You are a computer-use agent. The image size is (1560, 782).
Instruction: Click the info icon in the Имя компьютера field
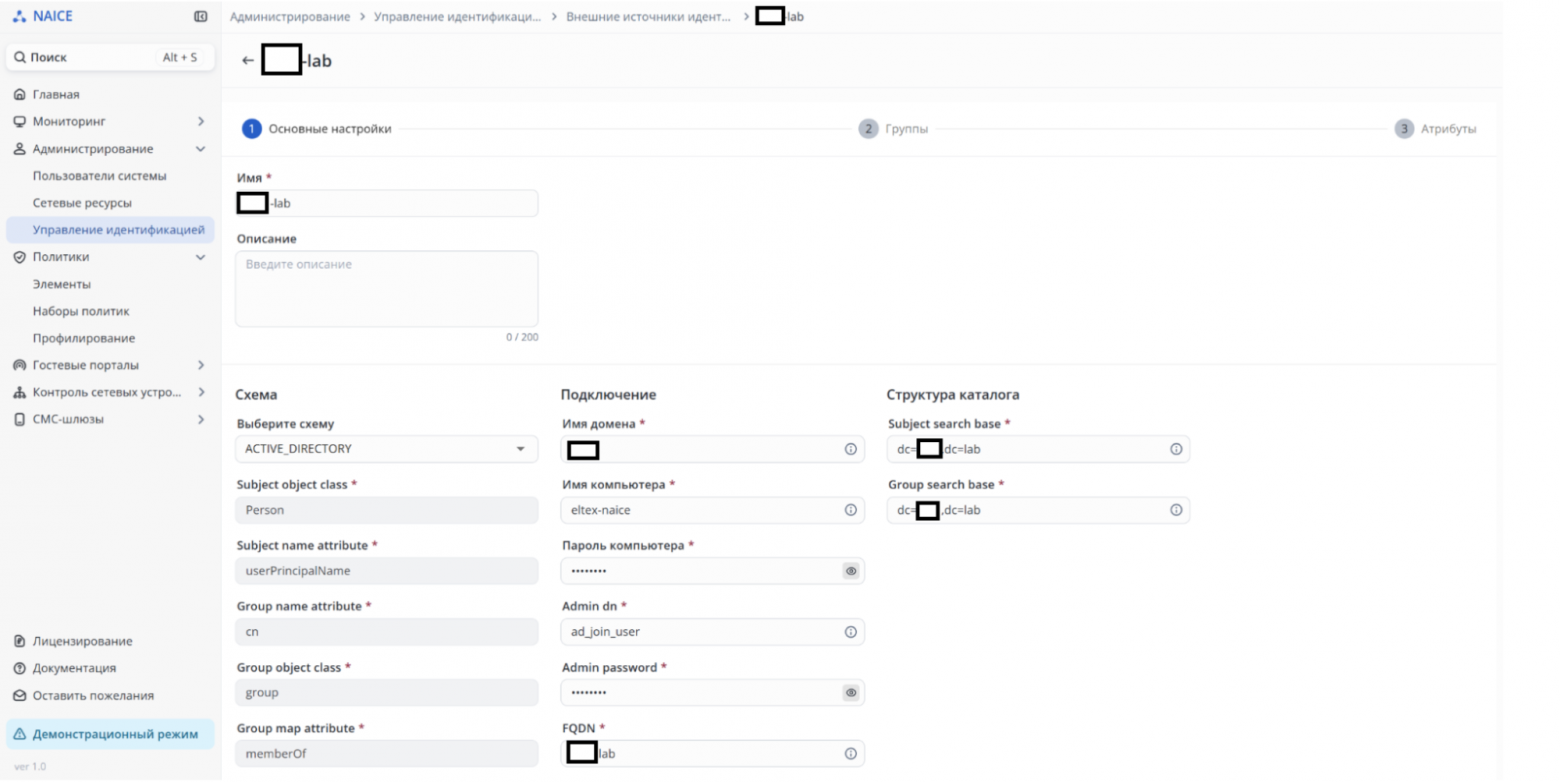[851, 510]
